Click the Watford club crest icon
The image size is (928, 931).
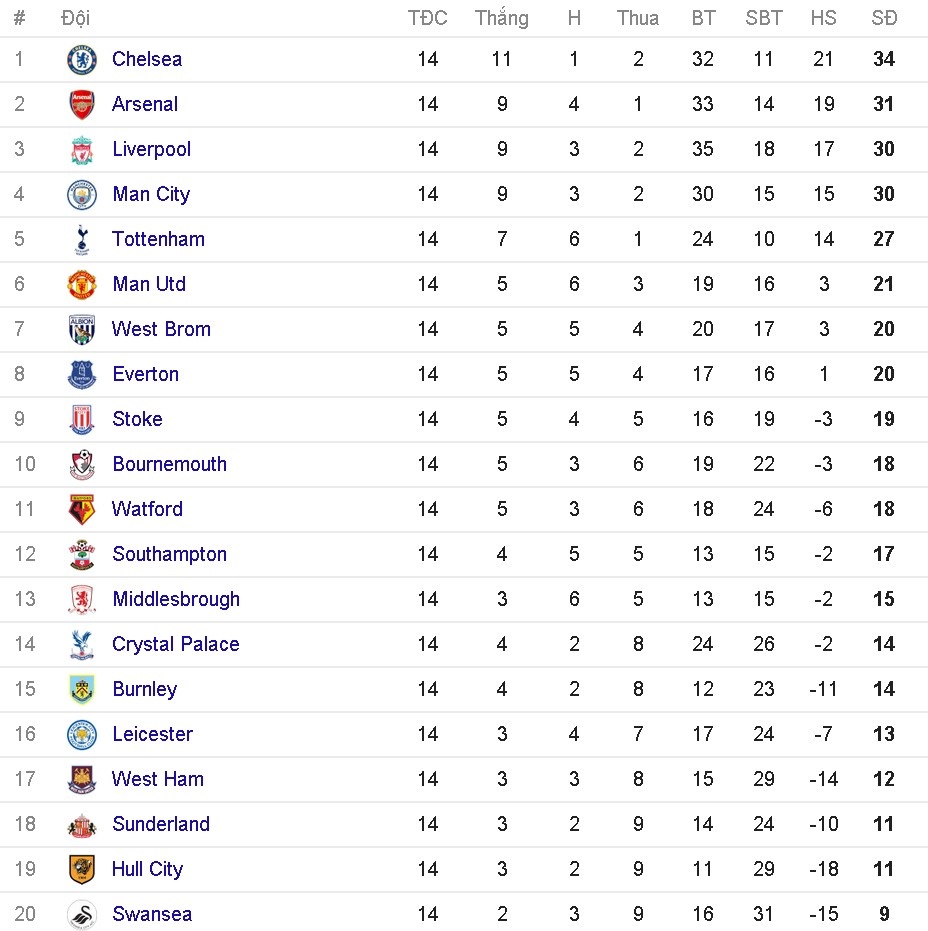coord(82,510)
